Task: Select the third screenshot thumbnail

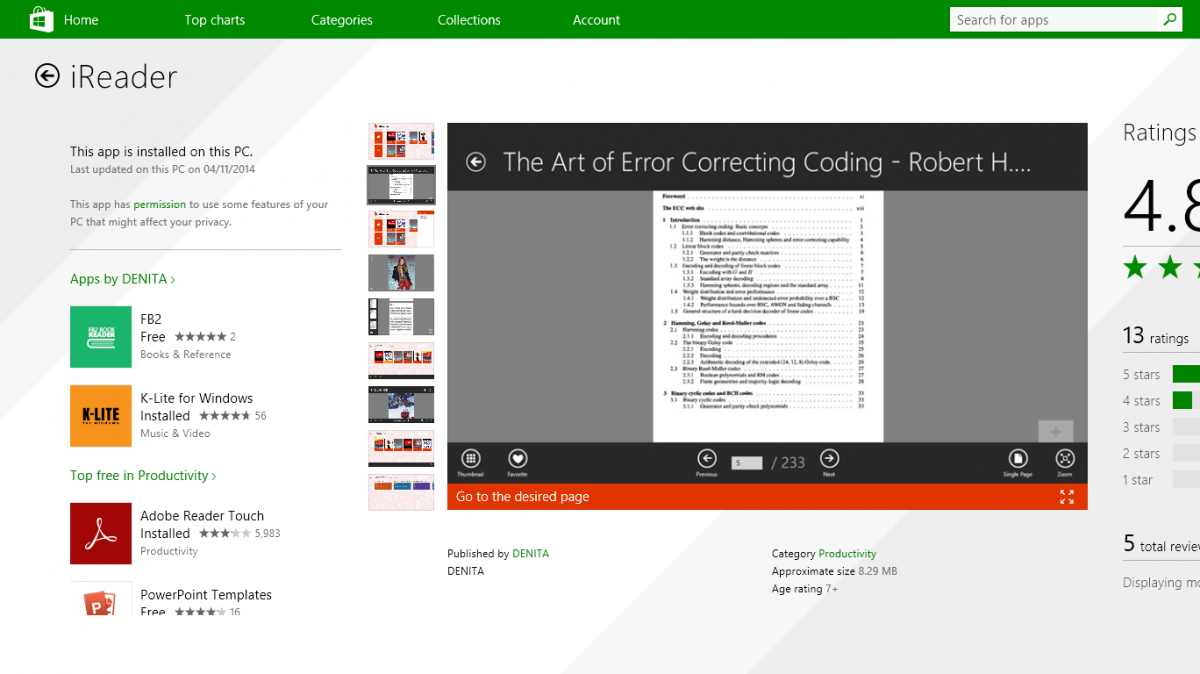Action: (401, 229)
